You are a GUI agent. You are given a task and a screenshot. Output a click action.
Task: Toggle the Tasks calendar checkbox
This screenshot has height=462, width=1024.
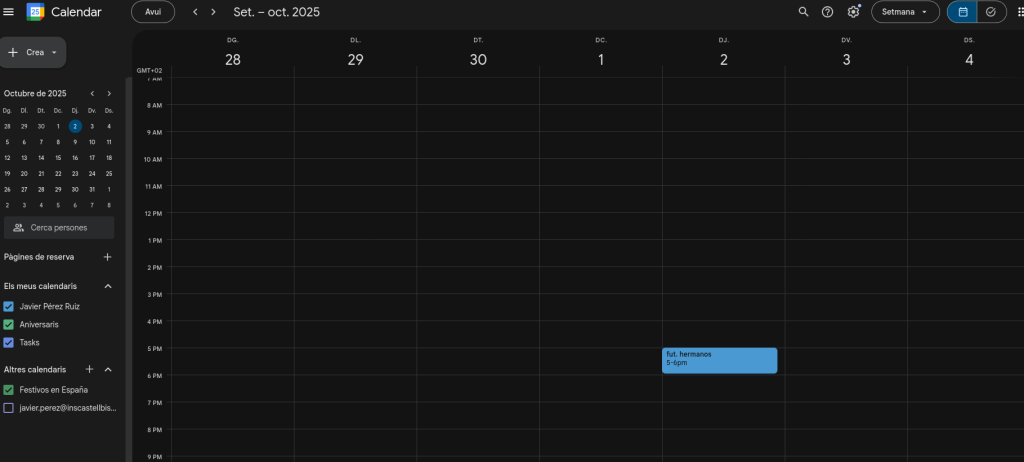(9, 342)
